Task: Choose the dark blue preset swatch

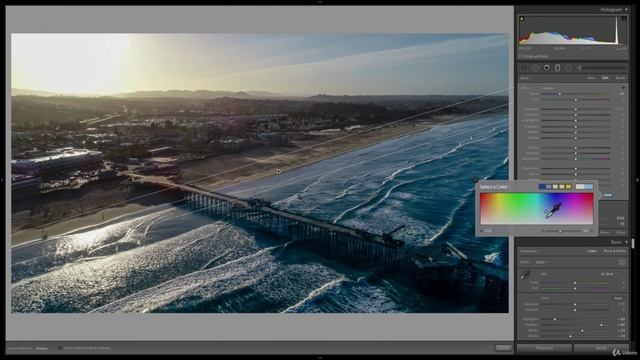Action: [542, 187]
